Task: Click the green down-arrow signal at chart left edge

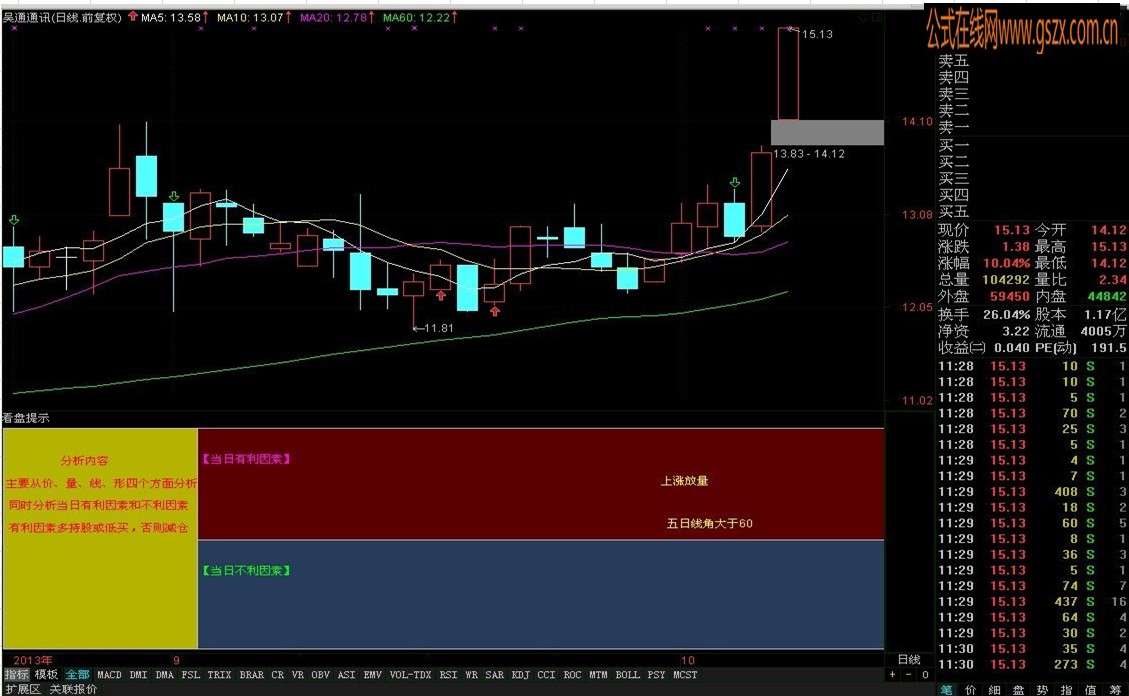Action: coord(14,220)
